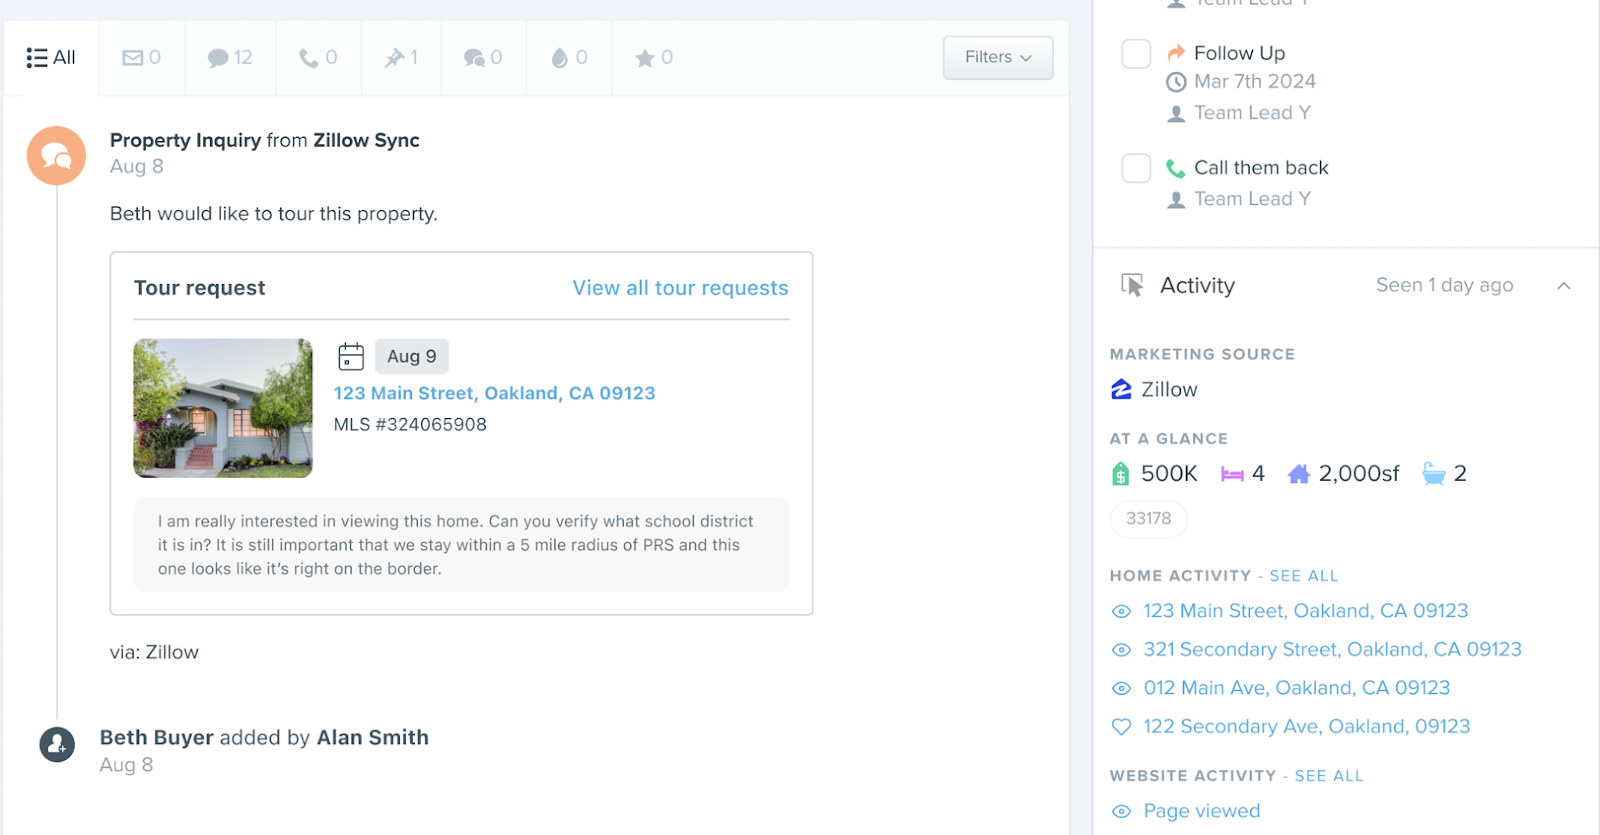
Task: Mark Call them back task complete
Action: 1136,168
